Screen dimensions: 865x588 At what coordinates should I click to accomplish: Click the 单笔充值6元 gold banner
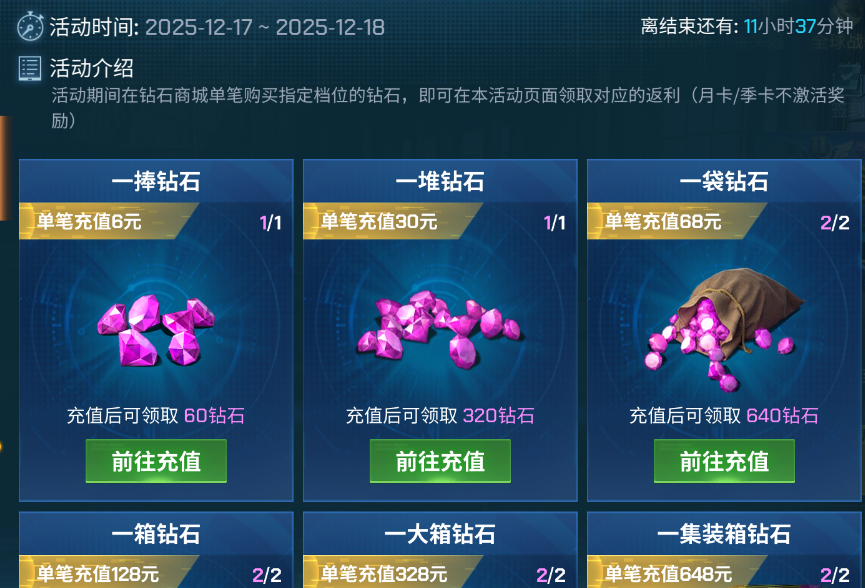point(108,221)
